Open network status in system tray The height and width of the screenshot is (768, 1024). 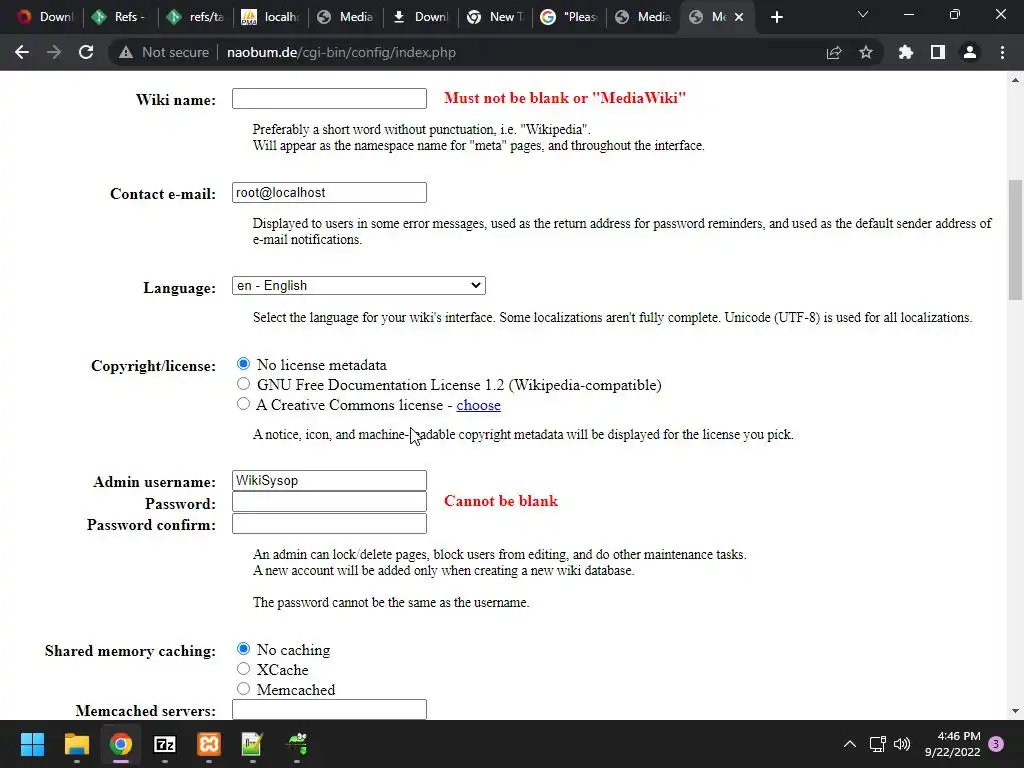click(877, 744)
